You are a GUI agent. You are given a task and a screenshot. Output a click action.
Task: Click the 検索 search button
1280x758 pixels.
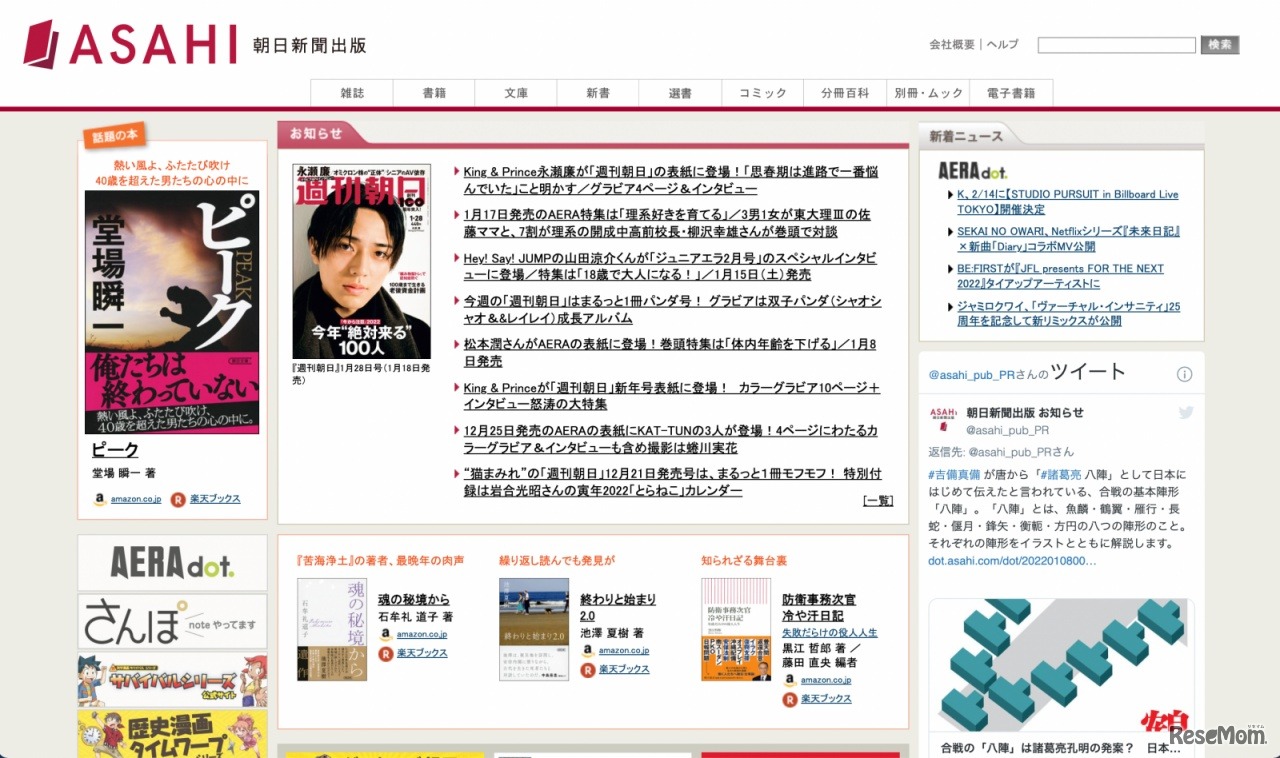tap(1220, 45)
